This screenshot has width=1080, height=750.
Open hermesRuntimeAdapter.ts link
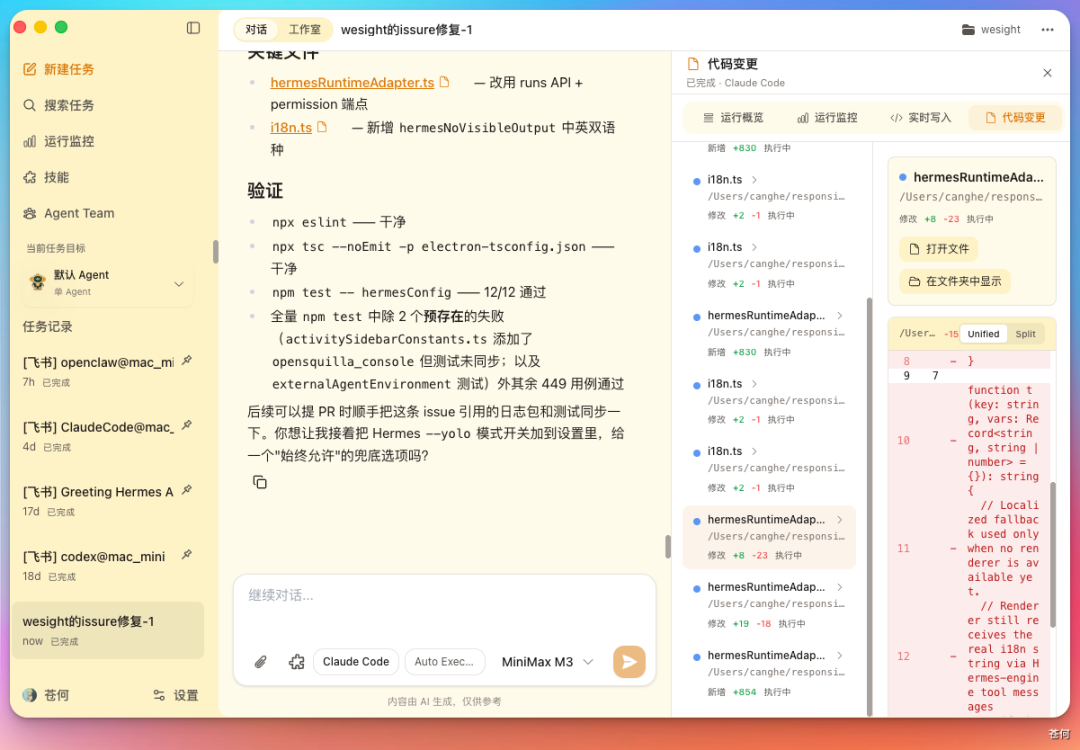click(x=352, y=83)
